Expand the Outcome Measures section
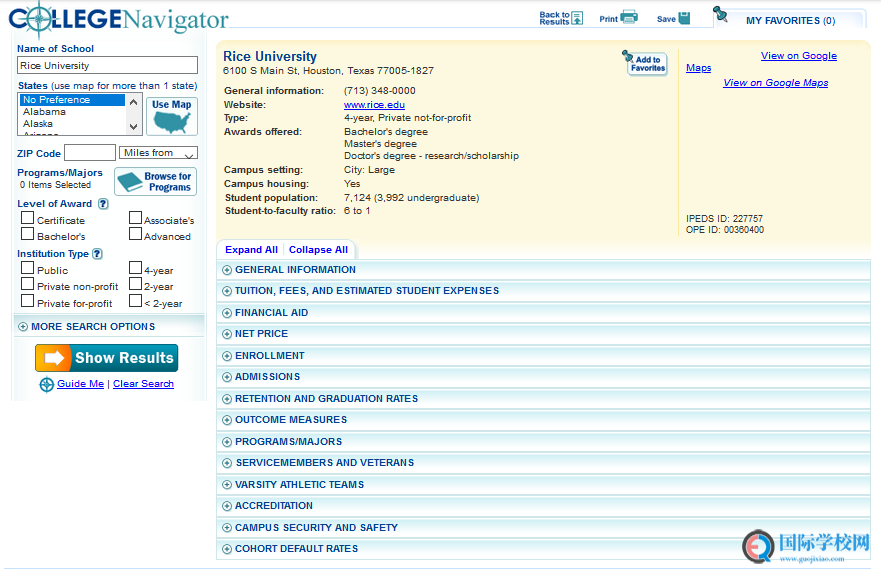This screenshot has width=881, height=571. [543, 420]
